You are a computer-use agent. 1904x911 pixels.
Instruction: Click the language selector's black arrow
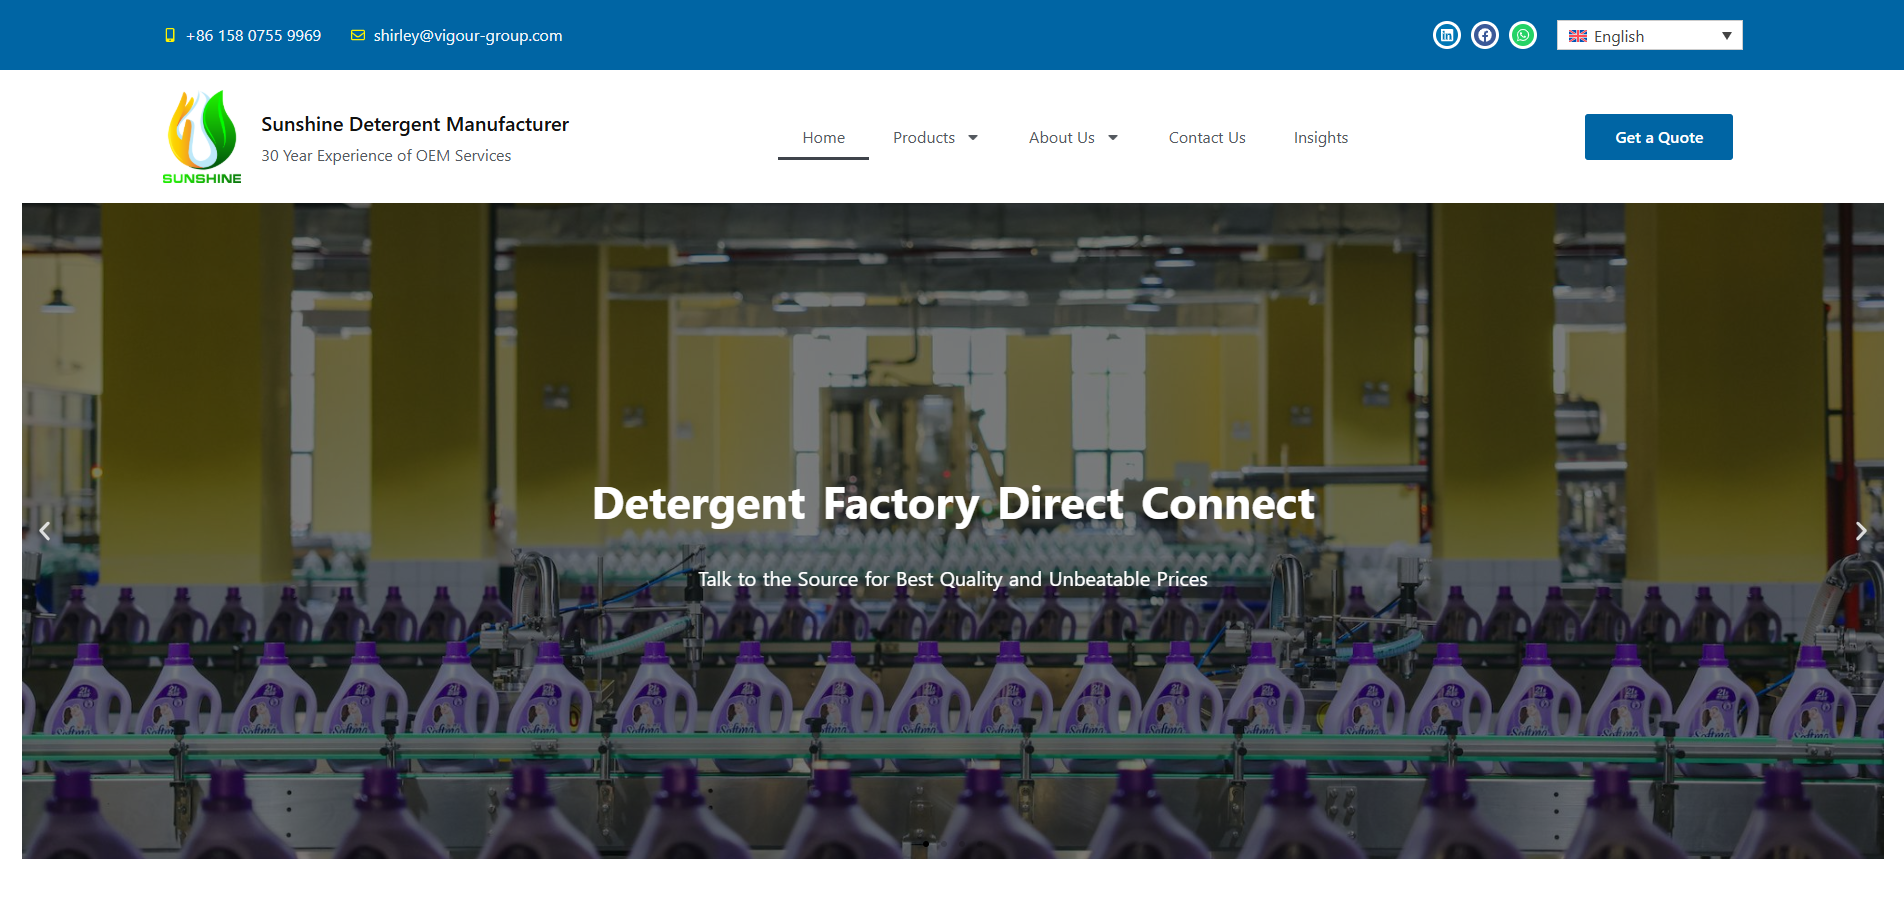[x=1727, y=36]
